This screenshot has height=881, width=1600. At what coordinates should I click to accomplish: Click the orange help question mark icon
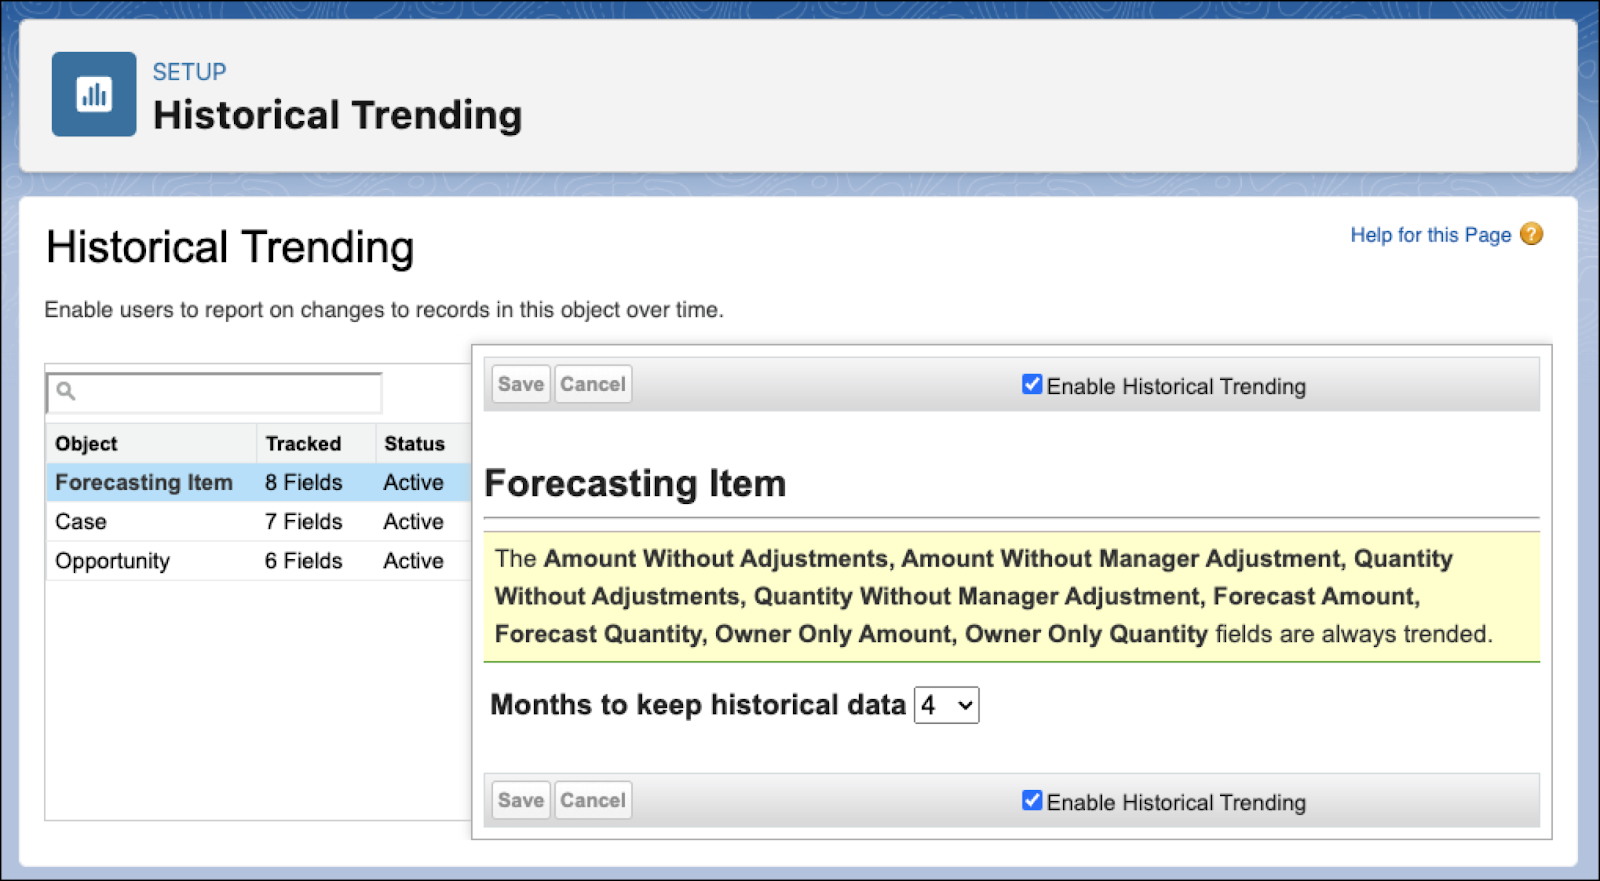[x=1531, y=234]
